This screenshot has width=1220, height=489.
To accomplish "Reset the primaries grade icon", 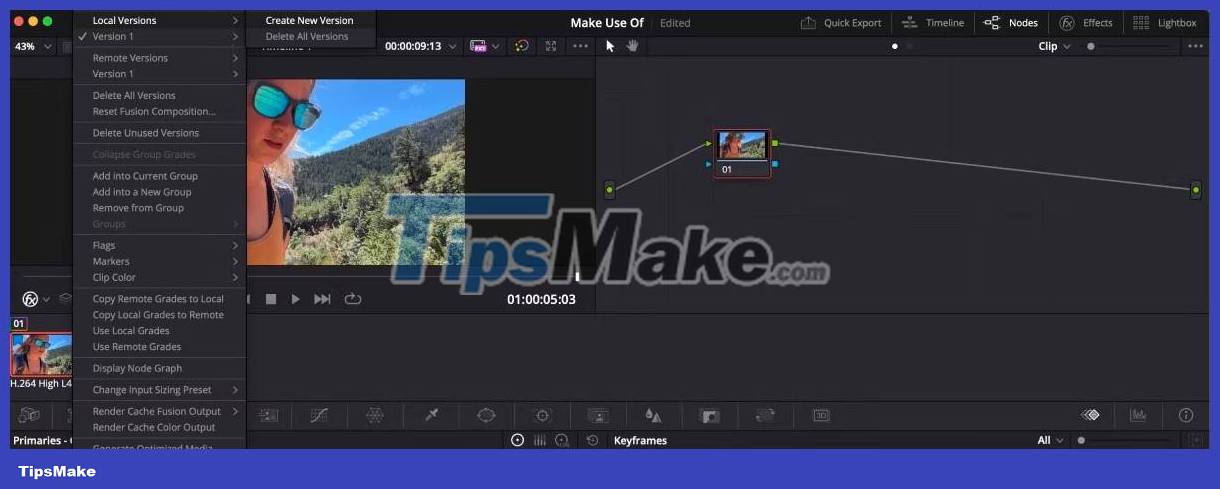I will point(592,440).
